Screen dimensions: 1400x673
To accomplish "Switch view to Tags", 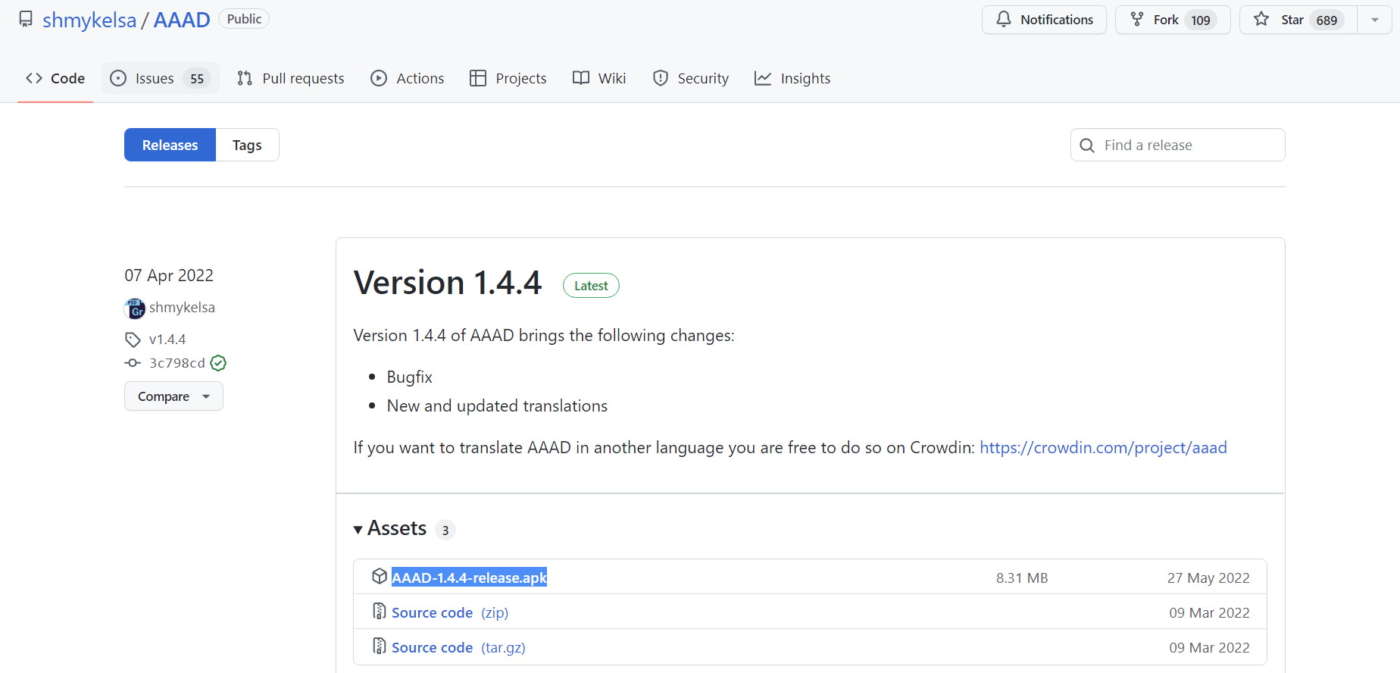I will coord(247,145).
